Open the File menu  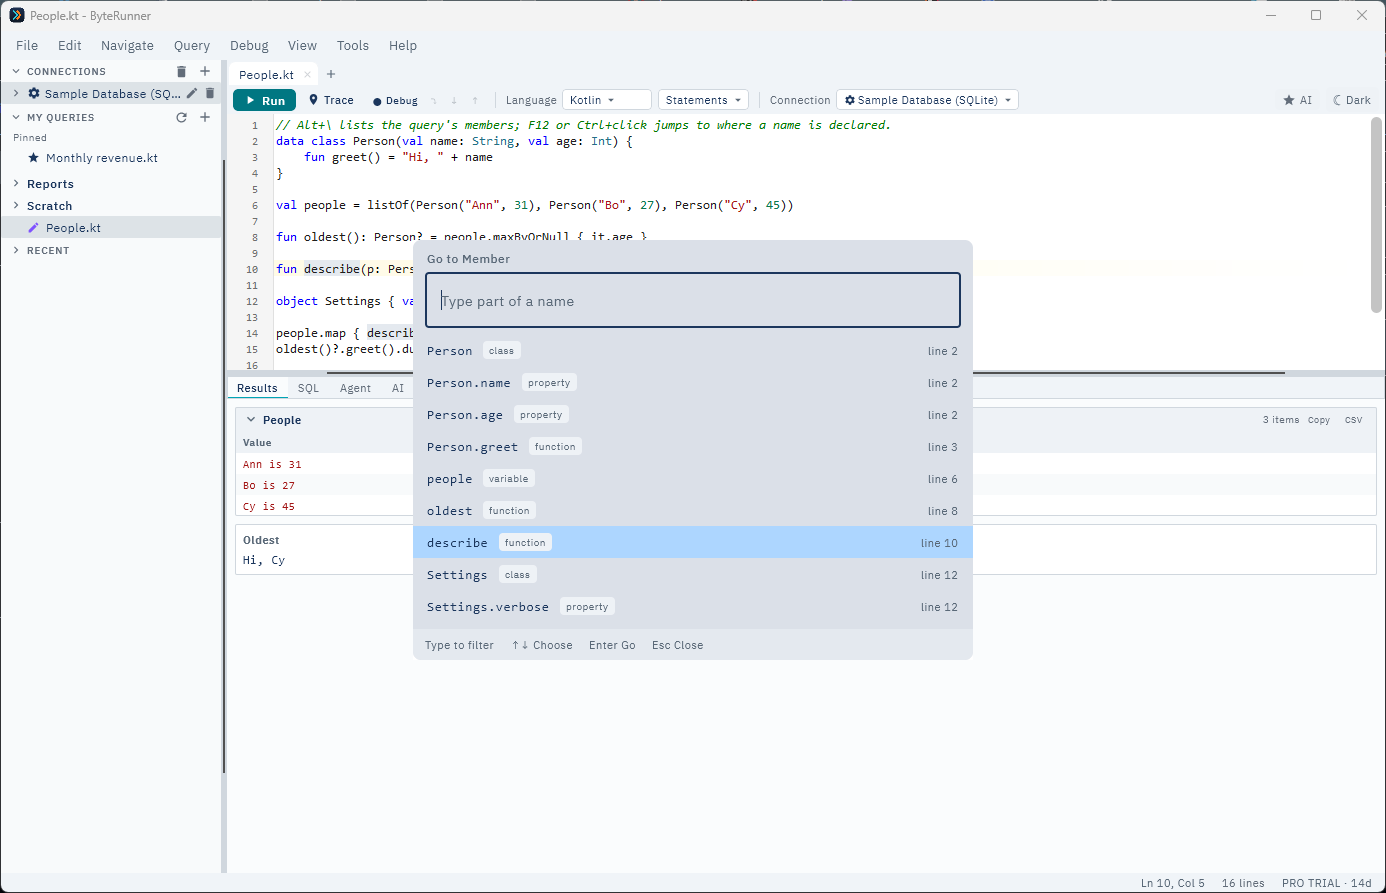[x=27, y=45]
